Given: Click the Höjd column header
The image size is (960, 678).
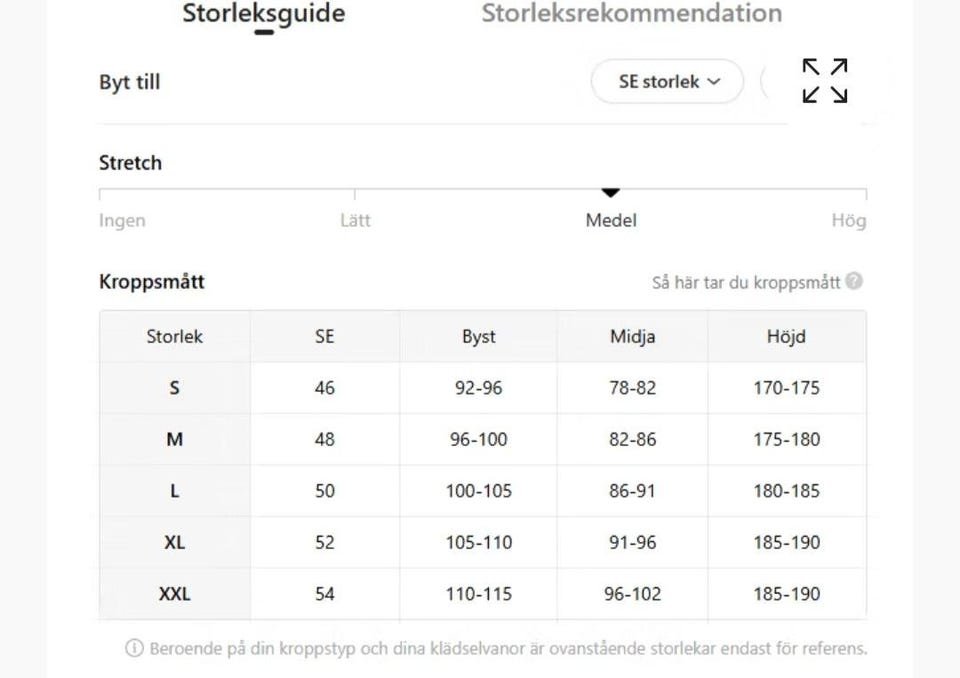Looking at the screenshot, I should click(x=786, y=337).
